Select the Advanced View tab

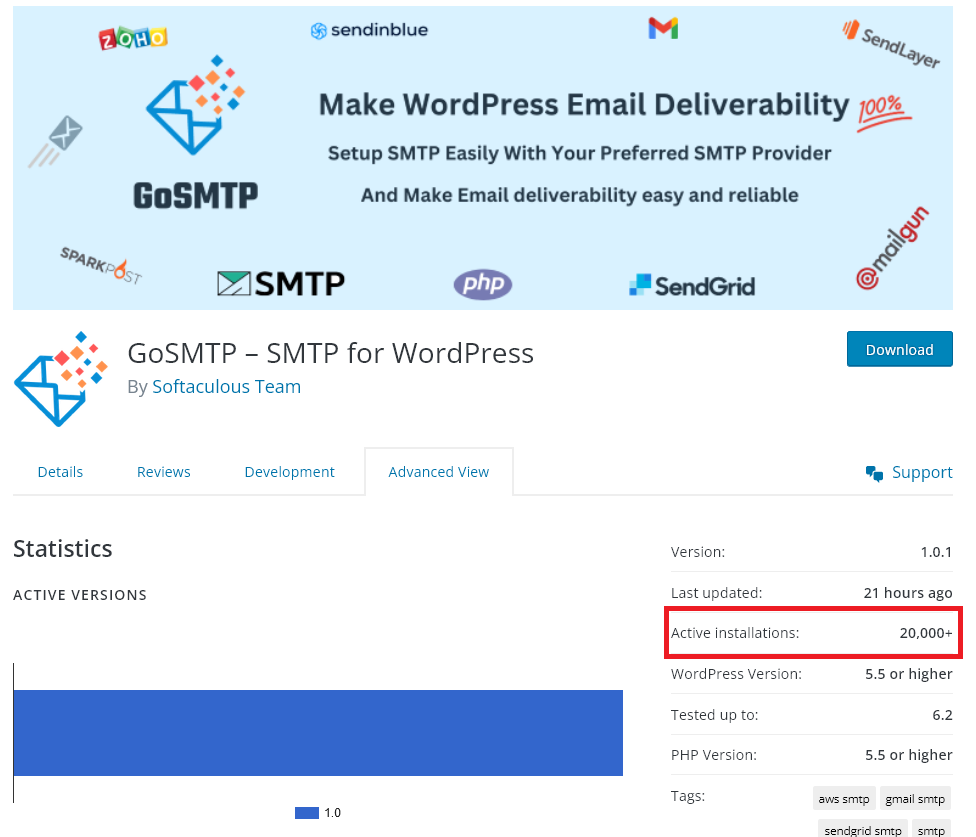click(x=438, y=472)
